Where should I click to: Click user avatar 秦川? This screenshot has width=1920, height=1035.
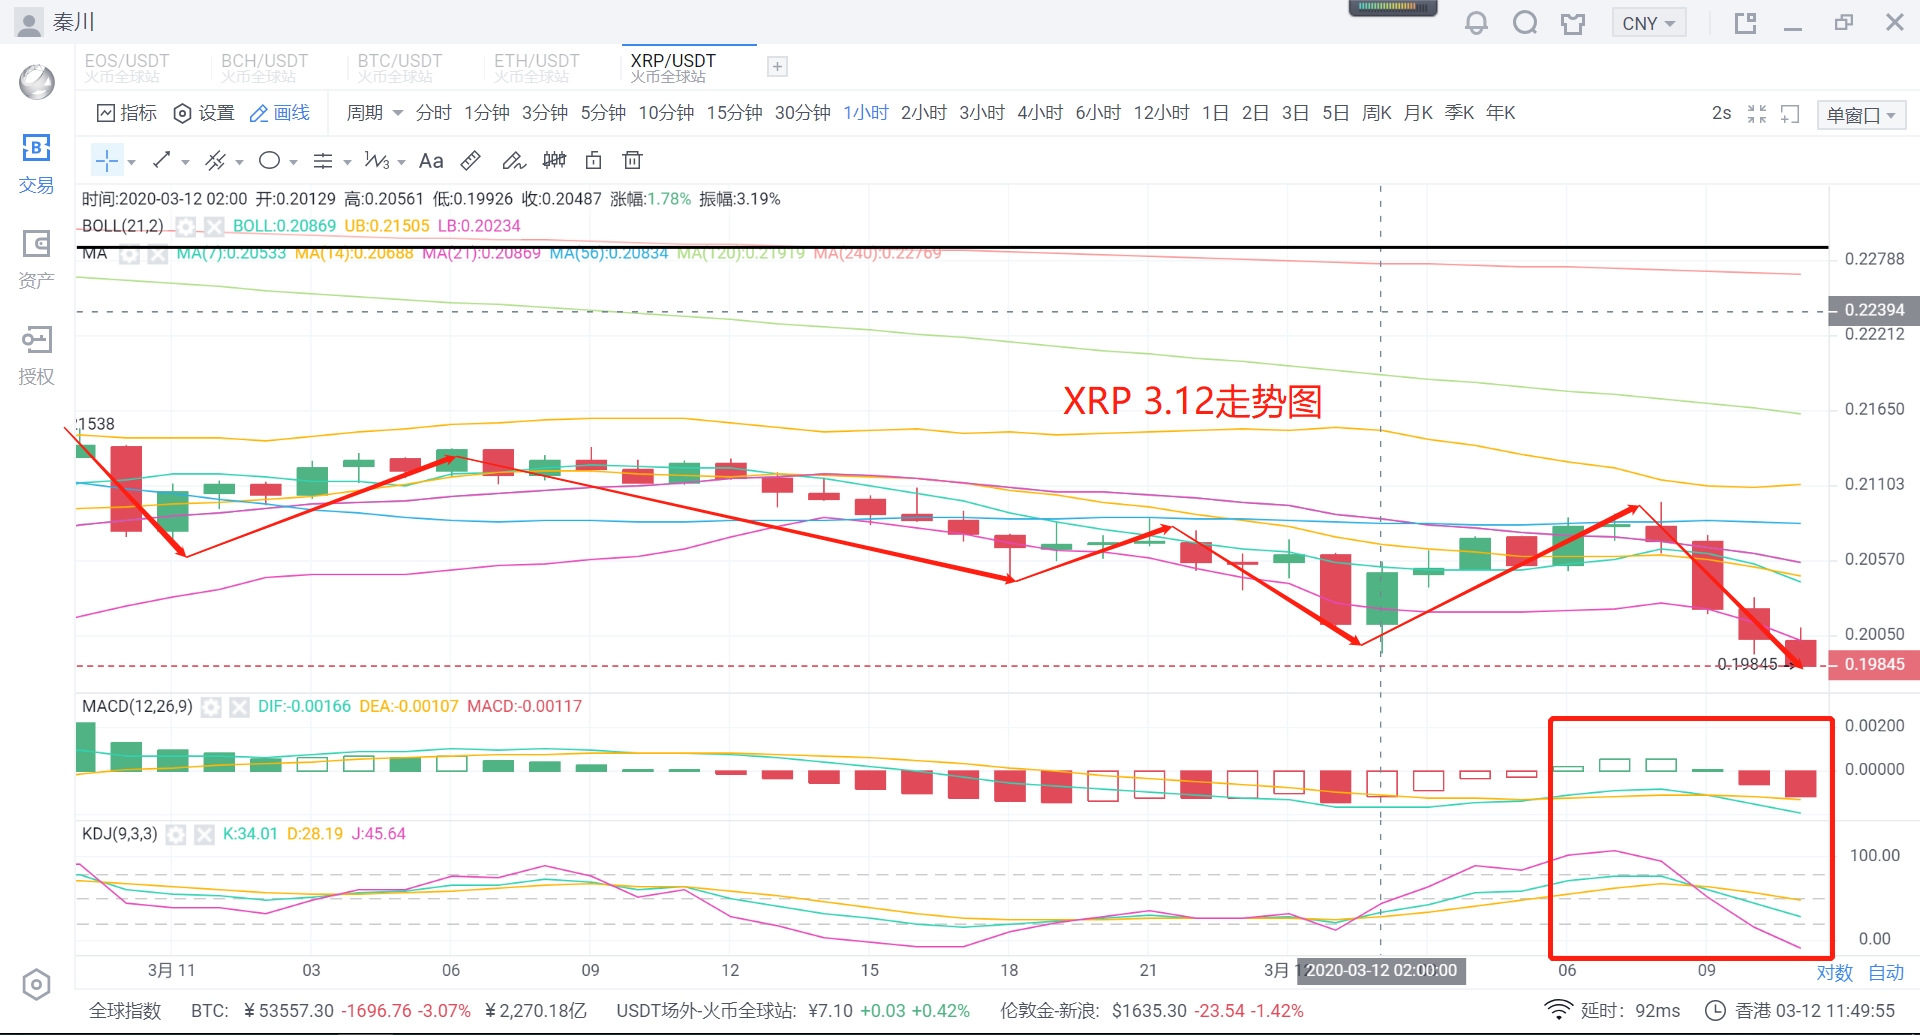[56, 22]
